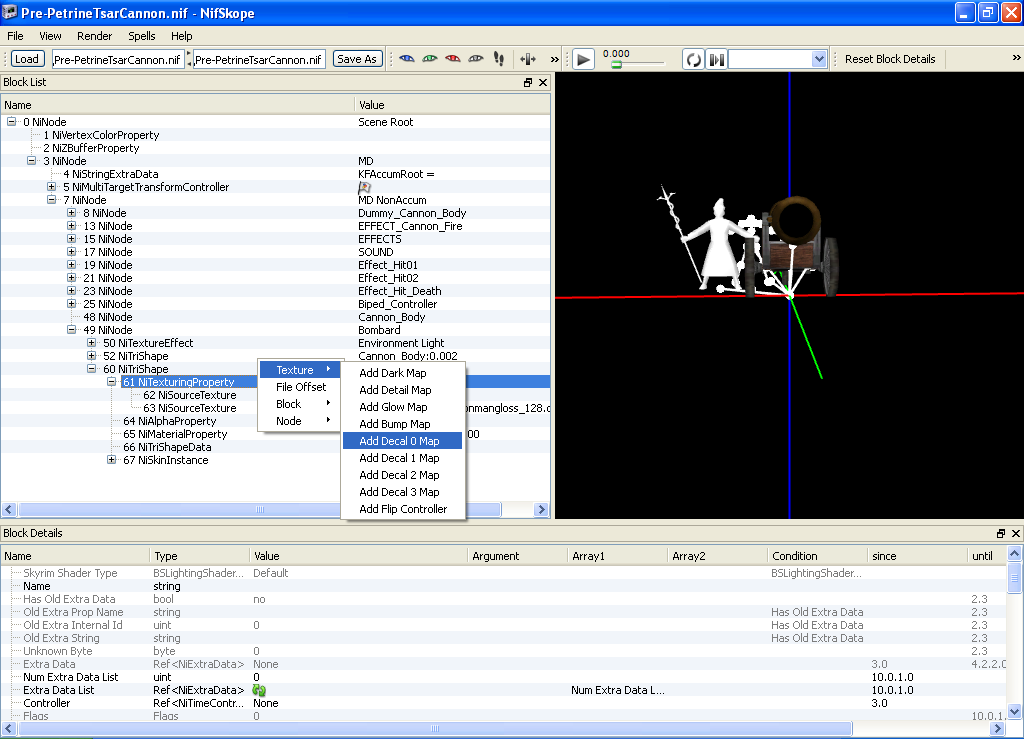Screen dimensions: 1024x739
Task: Collapse 49 NiNode Bombard
Action: coord(72,330)
